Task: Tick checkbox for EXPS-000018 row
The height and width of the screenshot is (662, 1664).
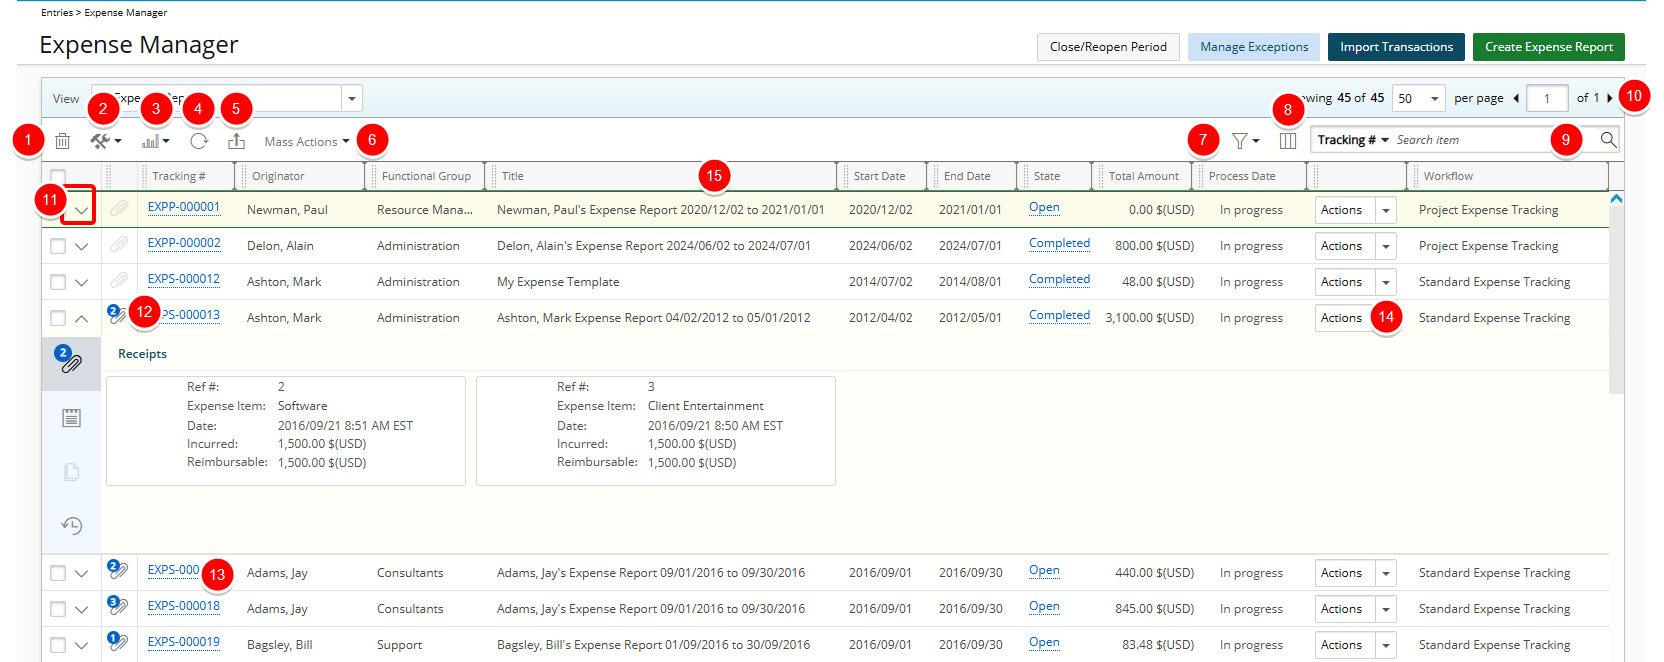Action: point(58,609)
